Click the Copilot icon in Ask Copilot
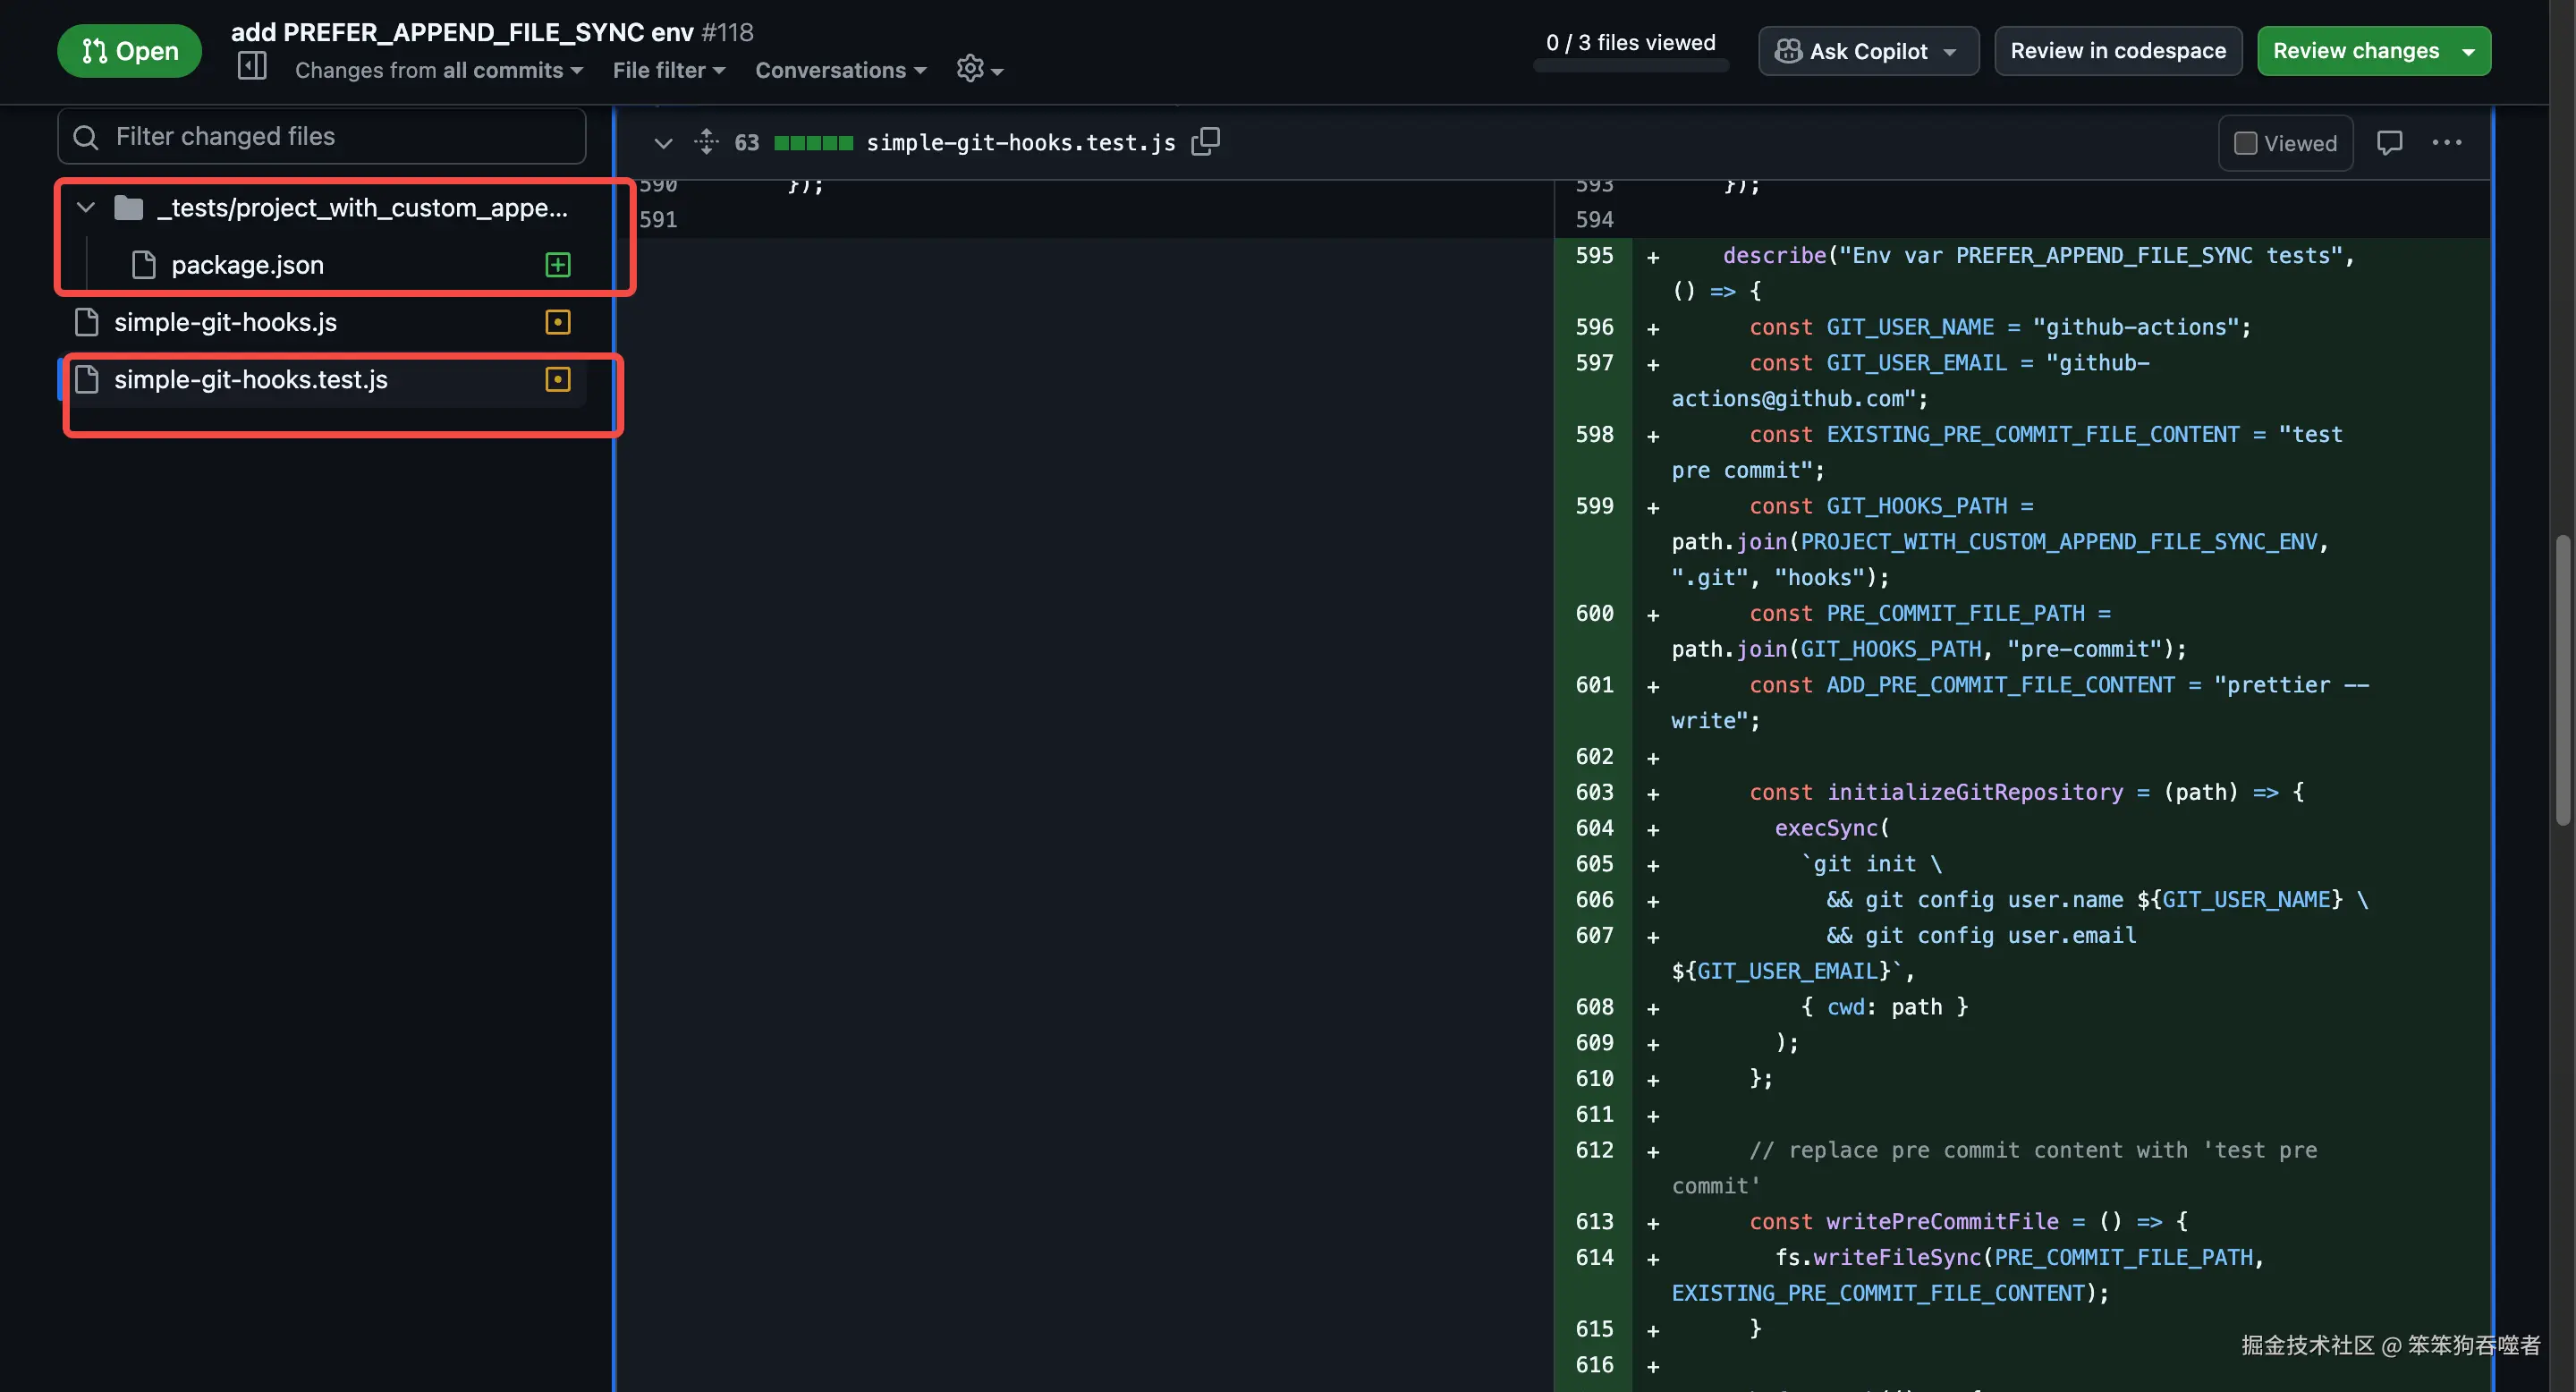Image resolution: width=2576 pixels, height=1392 pixels. pyautogui.click(x=1788, y=51)
